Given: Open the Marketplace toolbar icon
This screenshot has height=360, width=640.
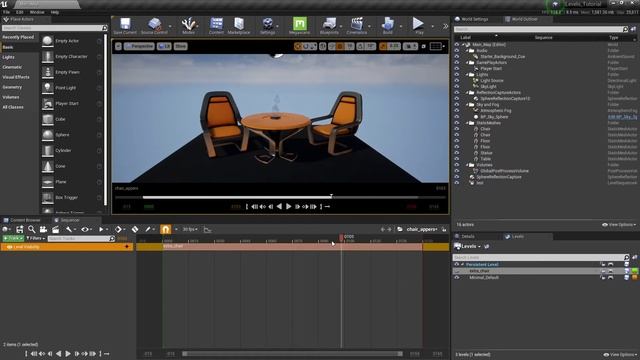Looking at the screenshot, I should 239,24.
